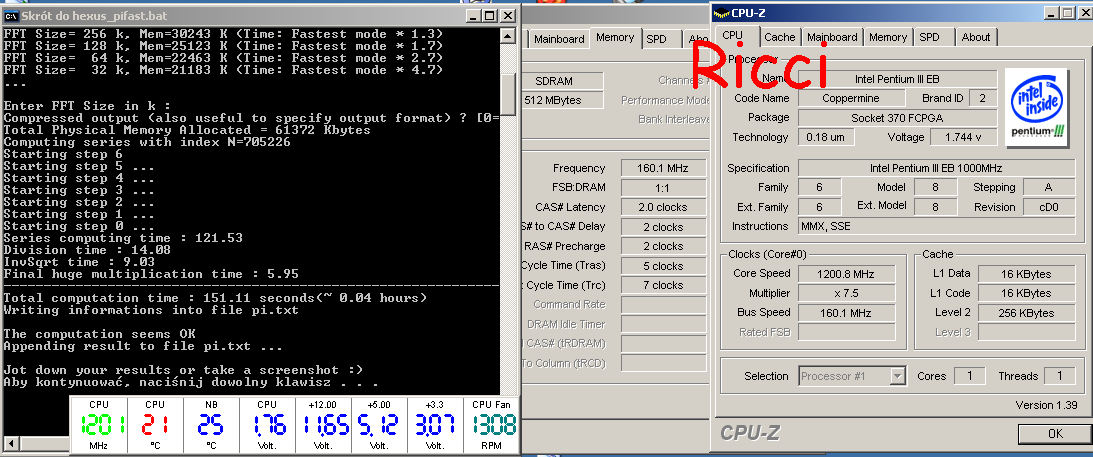1093x457 pixels.
Task: Switch to the Cache tab in CPU-Z
Action: tap(779, 37)
